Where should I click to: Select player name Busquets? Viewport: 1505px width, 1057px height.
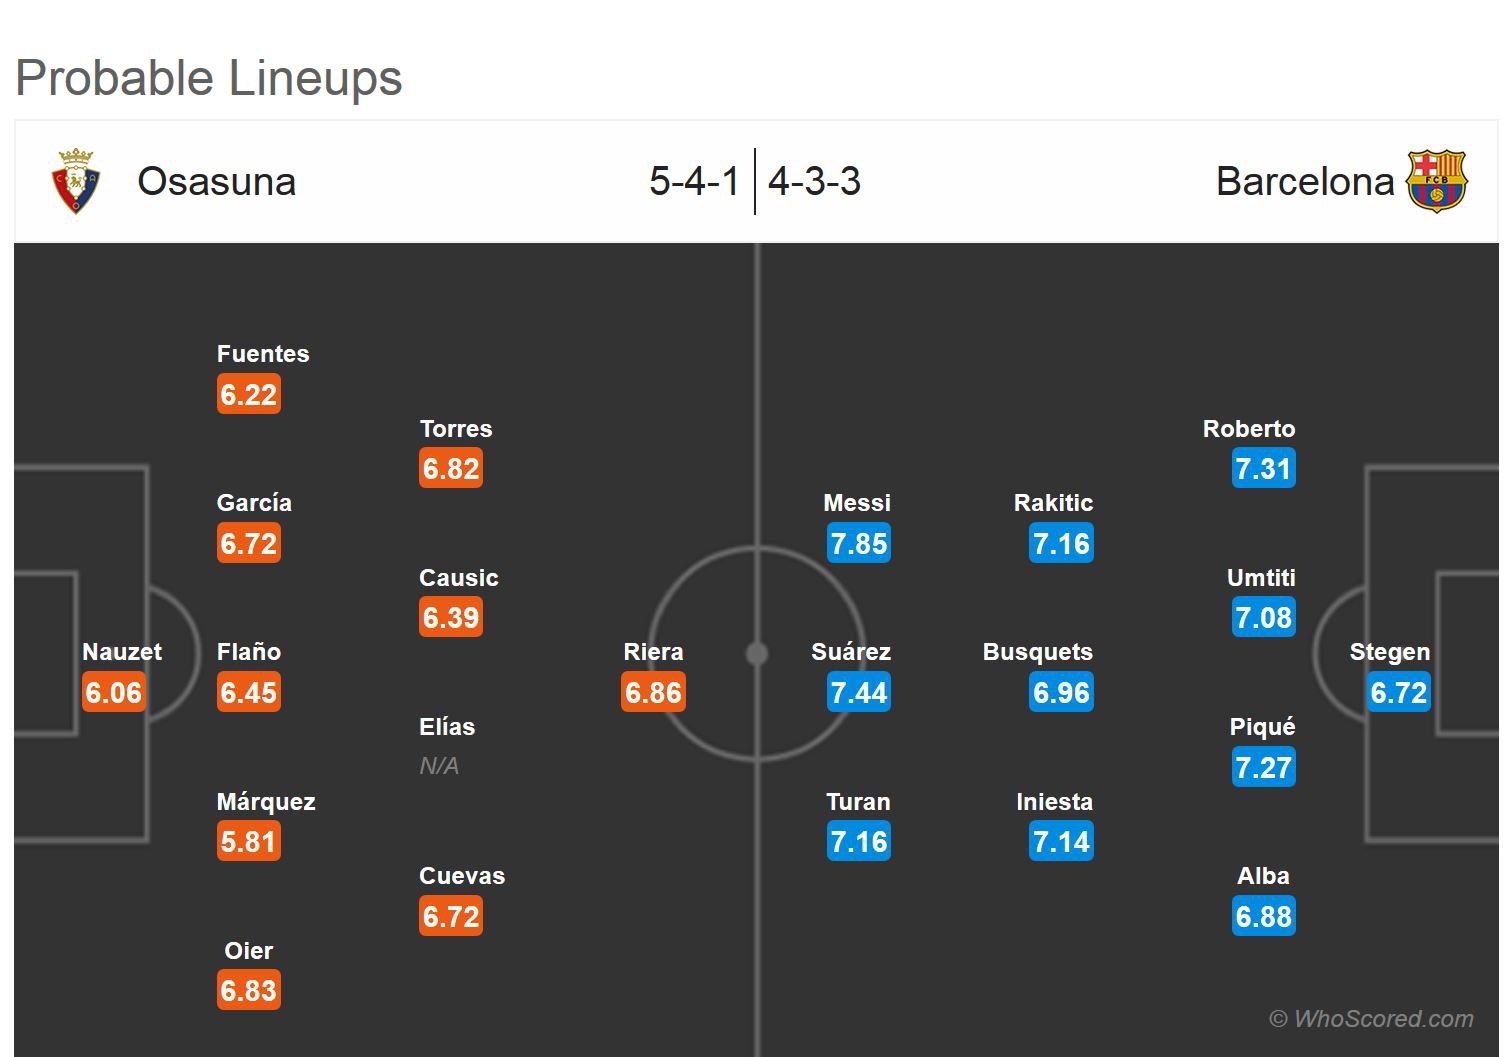tap(1037, 652)
